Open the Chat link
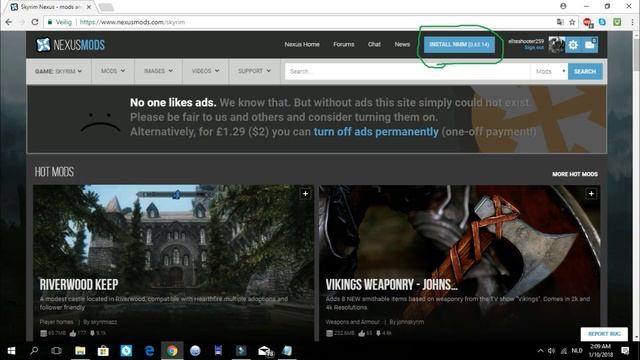The image size is (640, 360). (374, 44)
